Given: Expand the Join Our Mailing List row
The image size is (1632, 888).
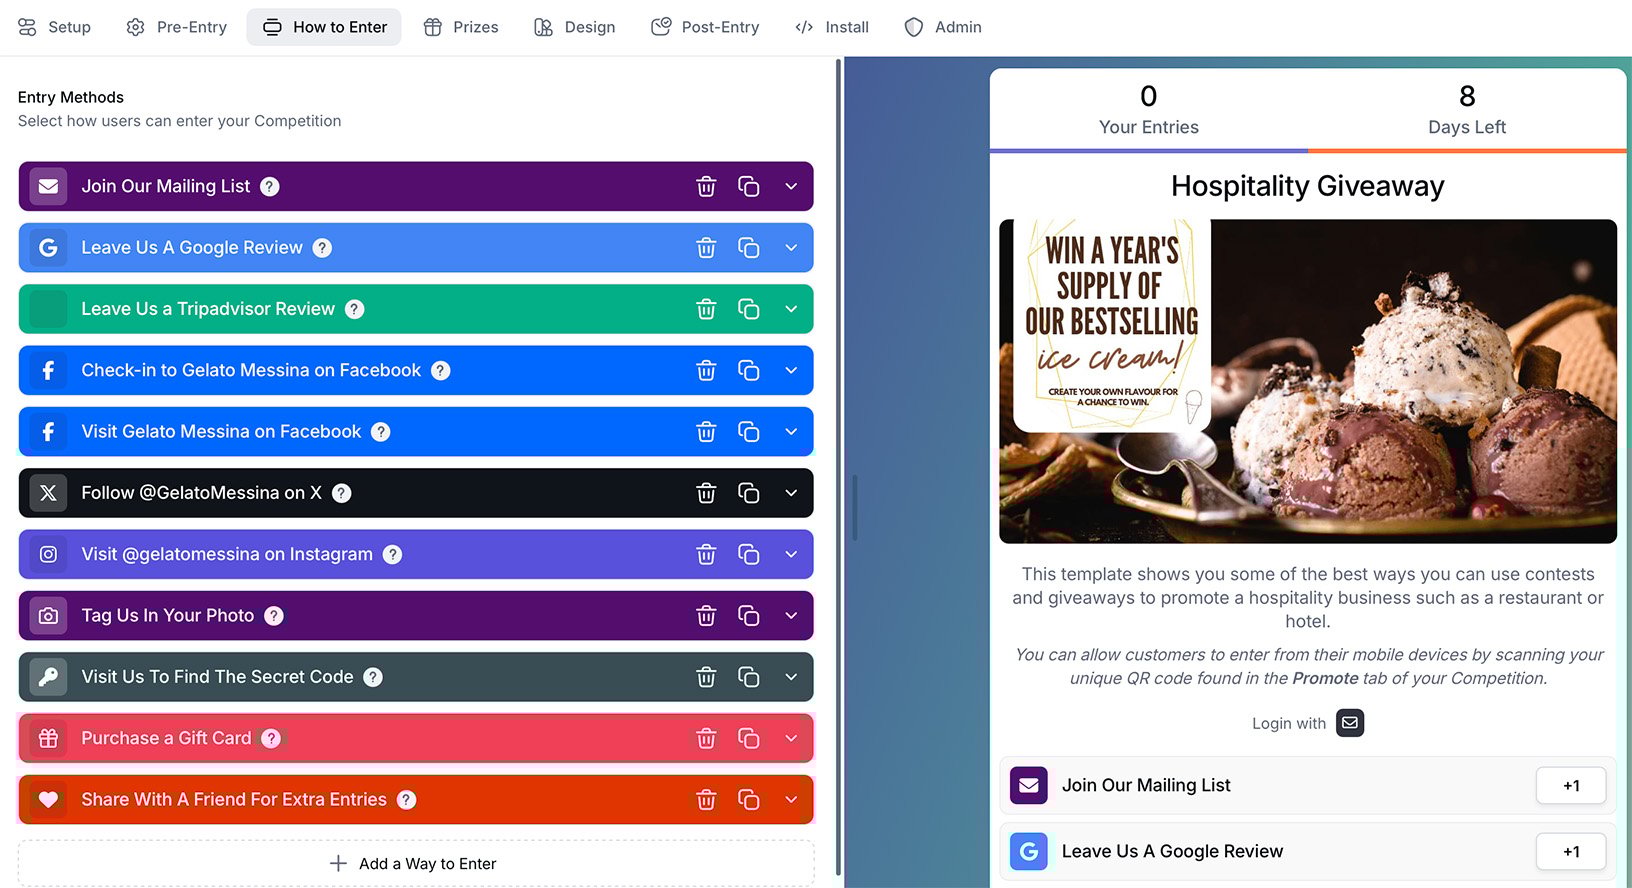Looking at the screenshot, I should [x=791, y=186].
